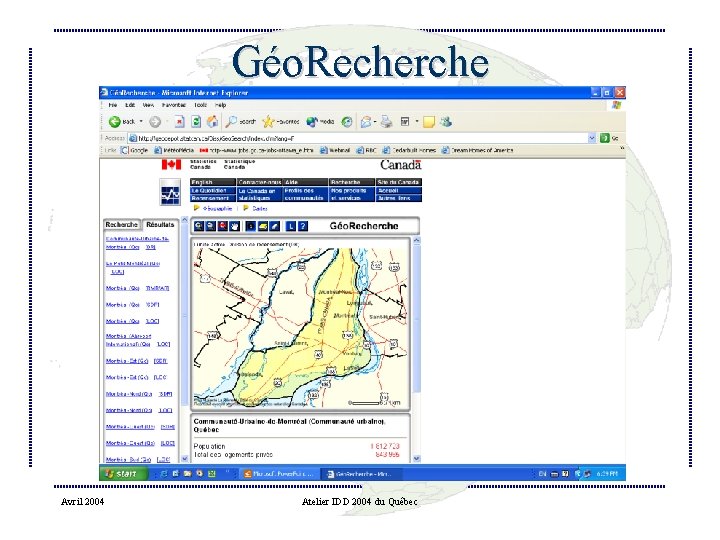720x540 pixels.
Task: Click the Forward arrow button
Action: pyautogui.click(x=155, y=122)
